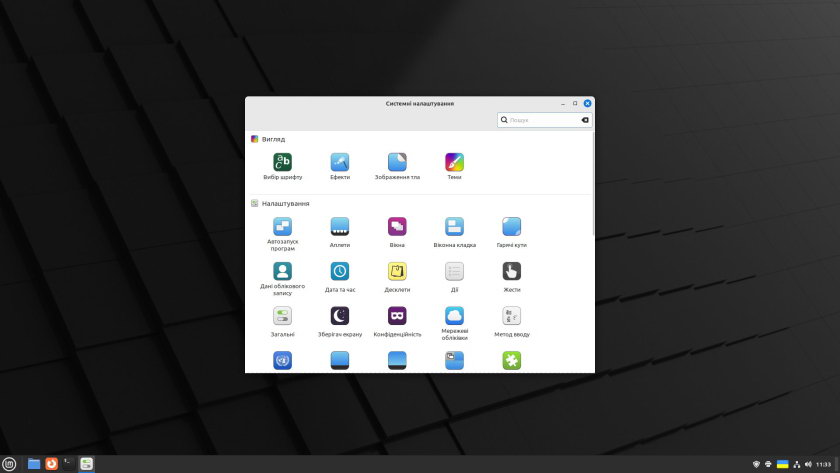Click the search field in System Settings
This screenshot has height=473, width=840.
(544, 120)
